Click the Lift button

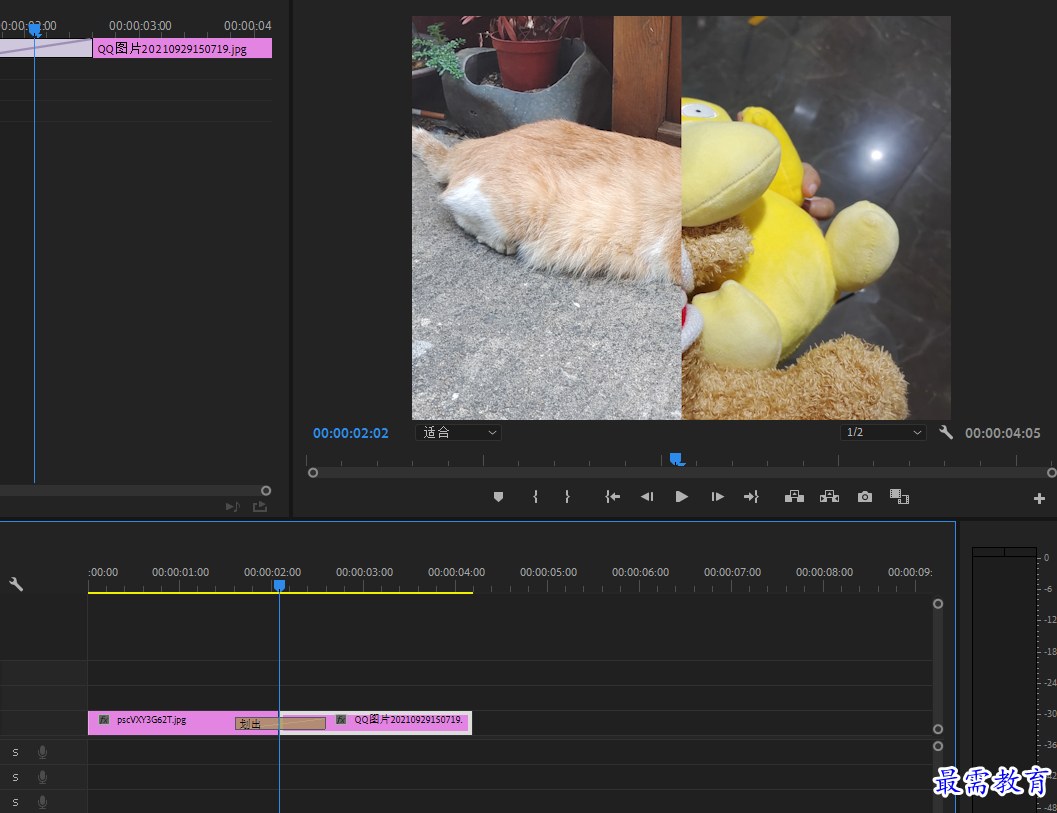[x=794, y=497]
